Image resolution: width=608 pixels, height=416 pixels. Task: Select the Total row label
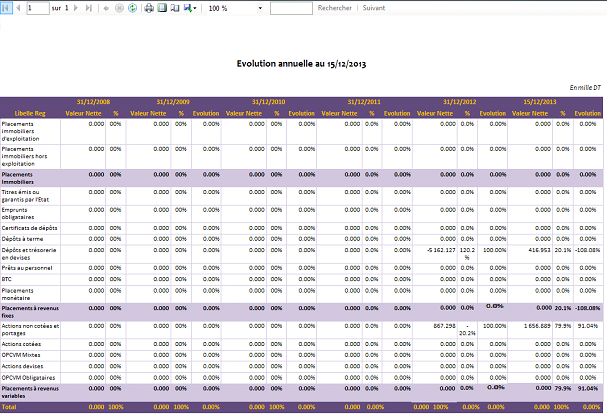(x=9, y=407)
